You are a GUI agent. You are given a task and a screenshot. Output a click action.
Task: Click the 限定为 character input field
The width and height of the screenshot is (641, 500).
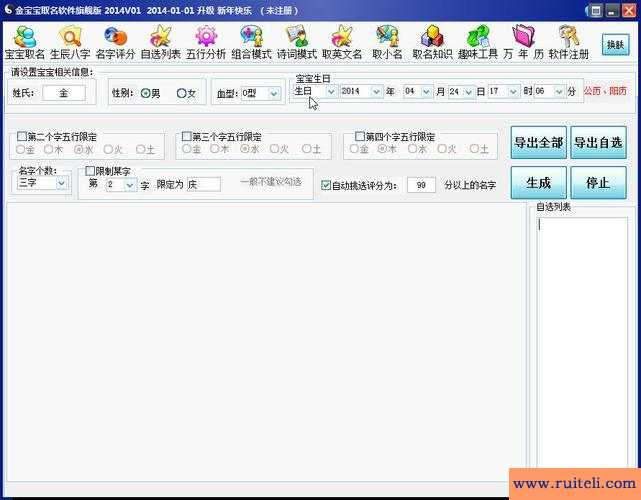pos(204,184)
